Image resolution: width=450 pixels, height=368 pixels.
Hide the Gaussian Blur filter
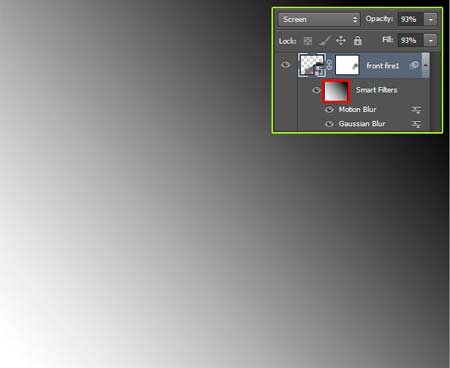329,124
